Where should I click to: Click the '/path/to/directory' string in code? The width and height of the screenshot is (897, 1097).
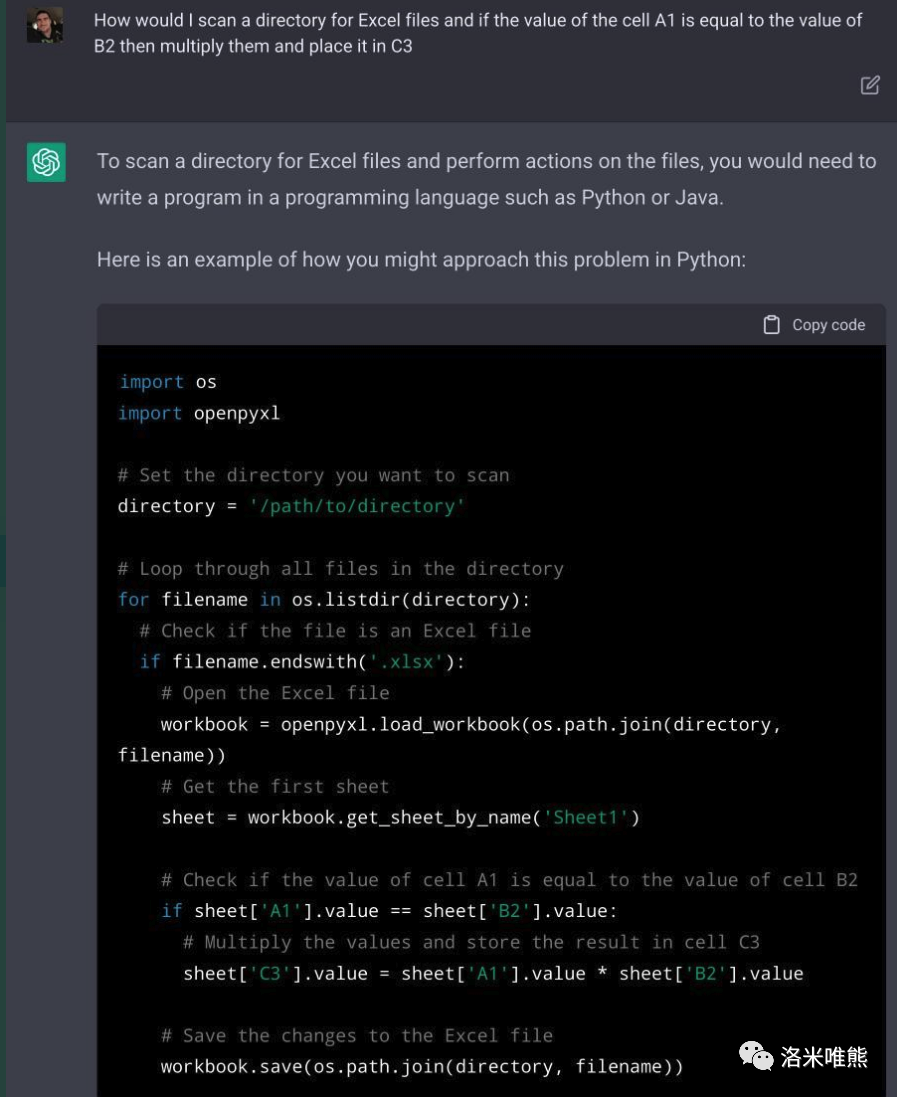point(357,506)
